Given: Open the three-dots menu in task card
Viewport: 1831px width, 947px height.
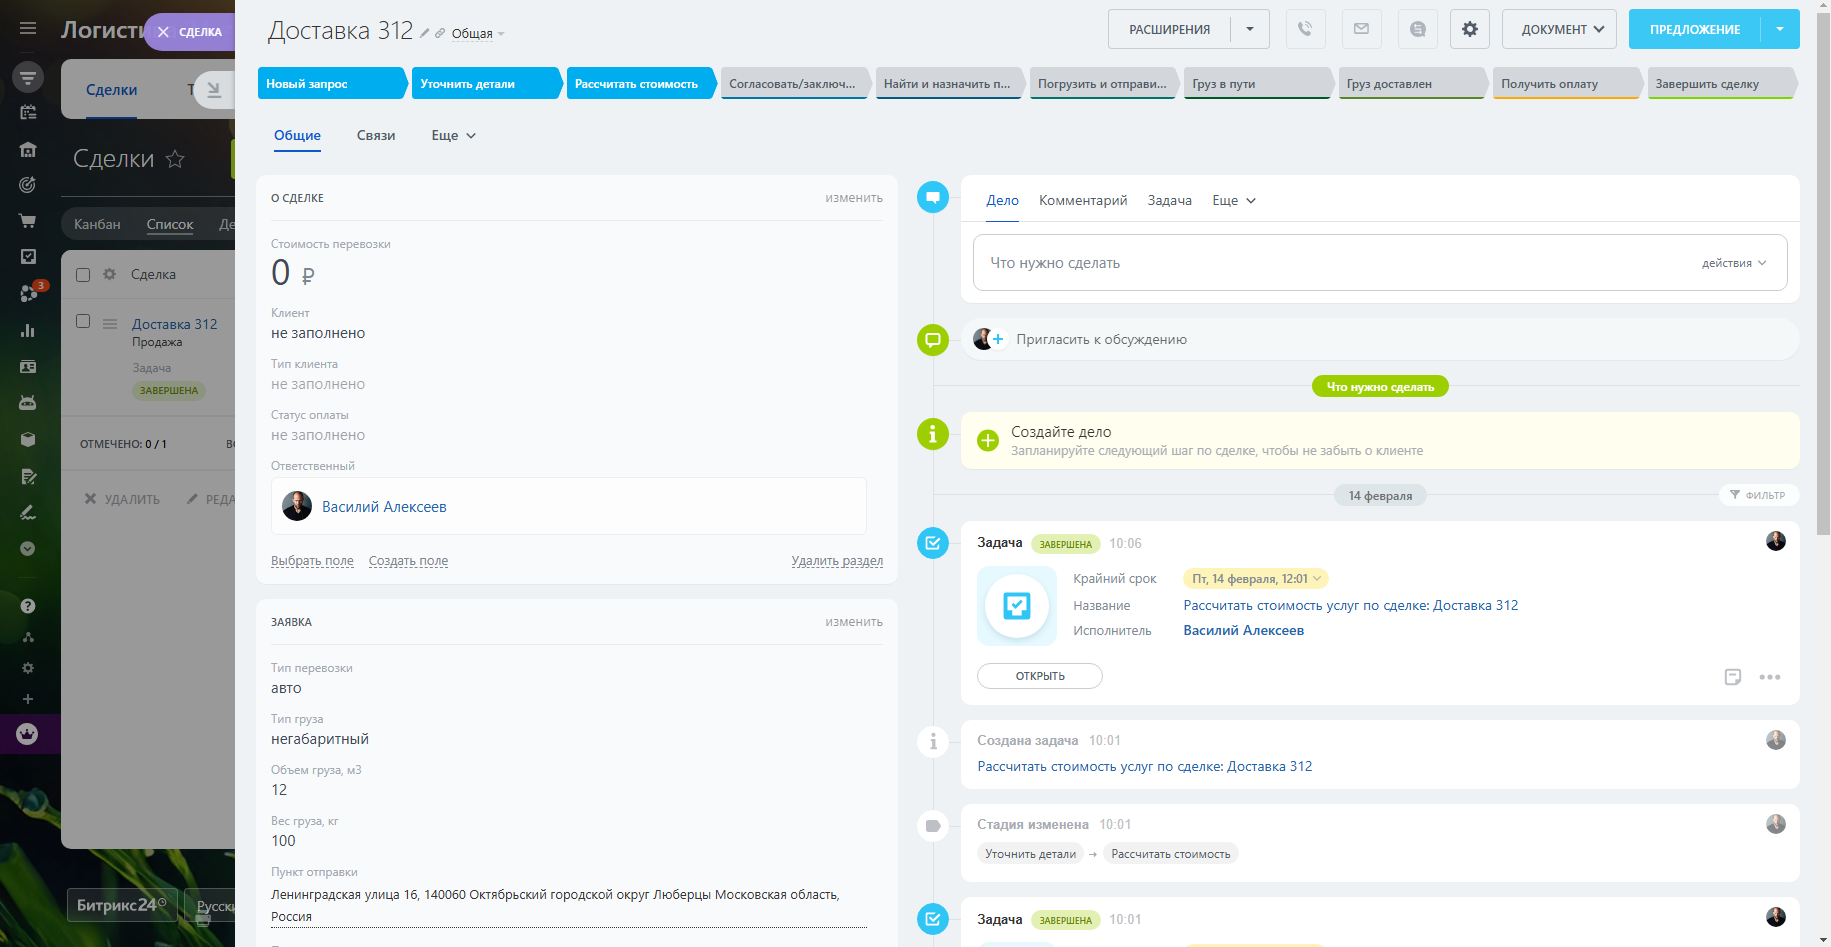Looking at the screenshot, I should pyautogui.click(x=1769, y=677).
